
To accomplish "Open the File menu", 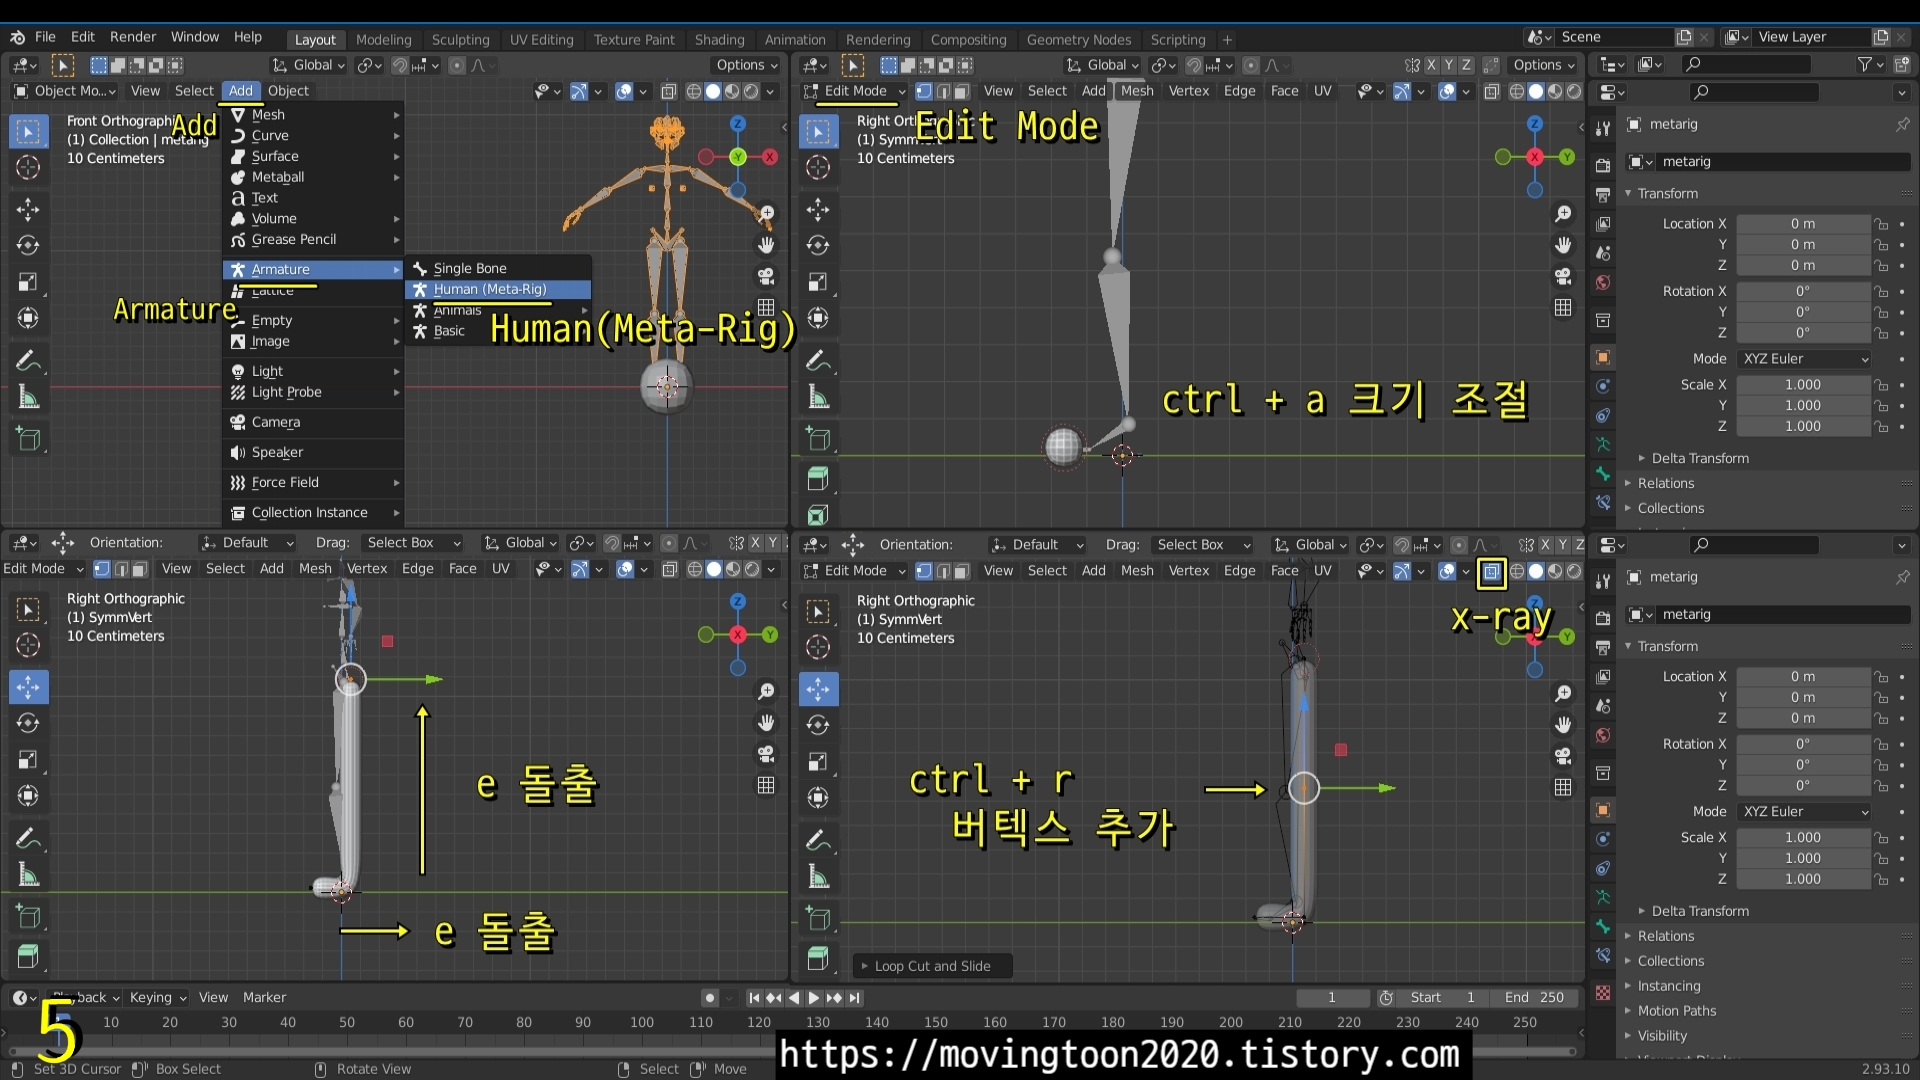I will [x=45, y=37].
